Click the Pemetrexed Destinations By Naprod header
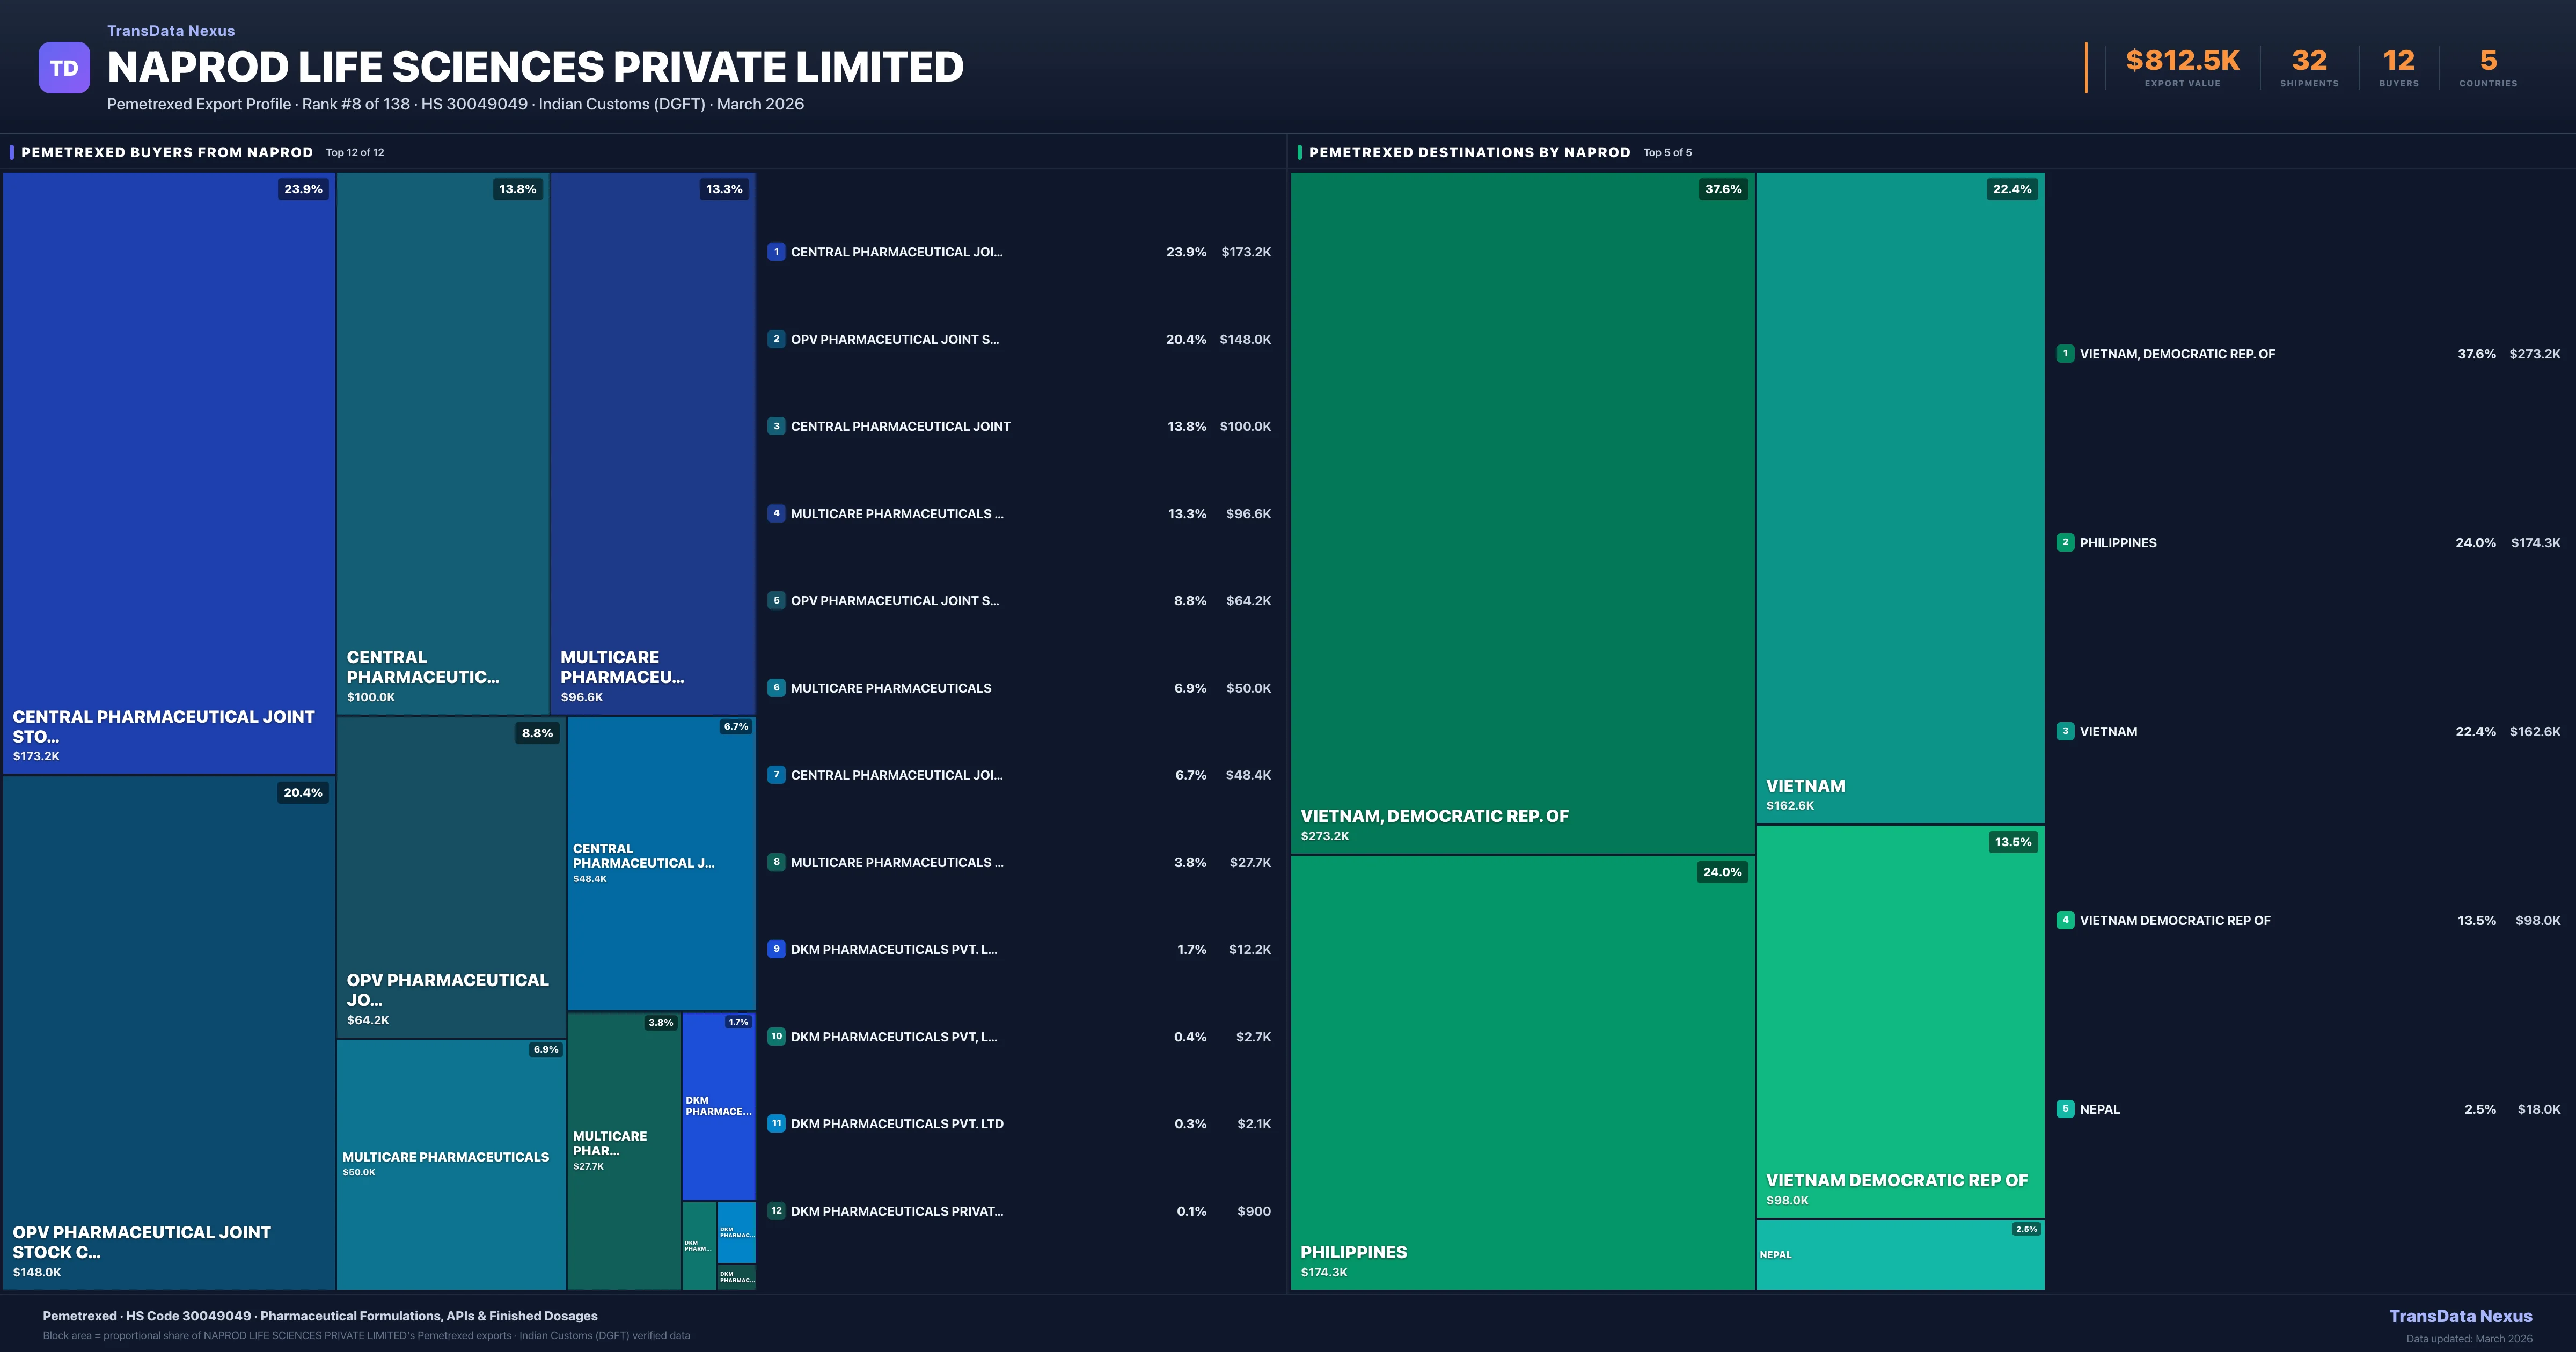The image size is (2576, 1352). [x=1469, y=152]
